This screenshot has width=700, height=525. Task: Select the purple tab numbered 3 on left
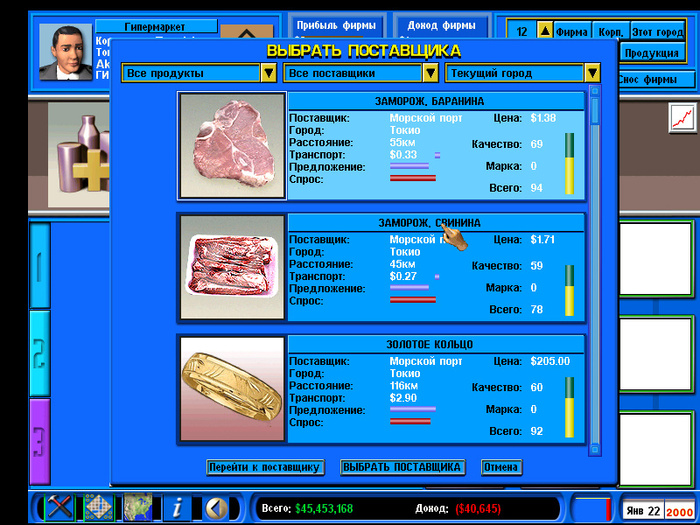[39, 440]
